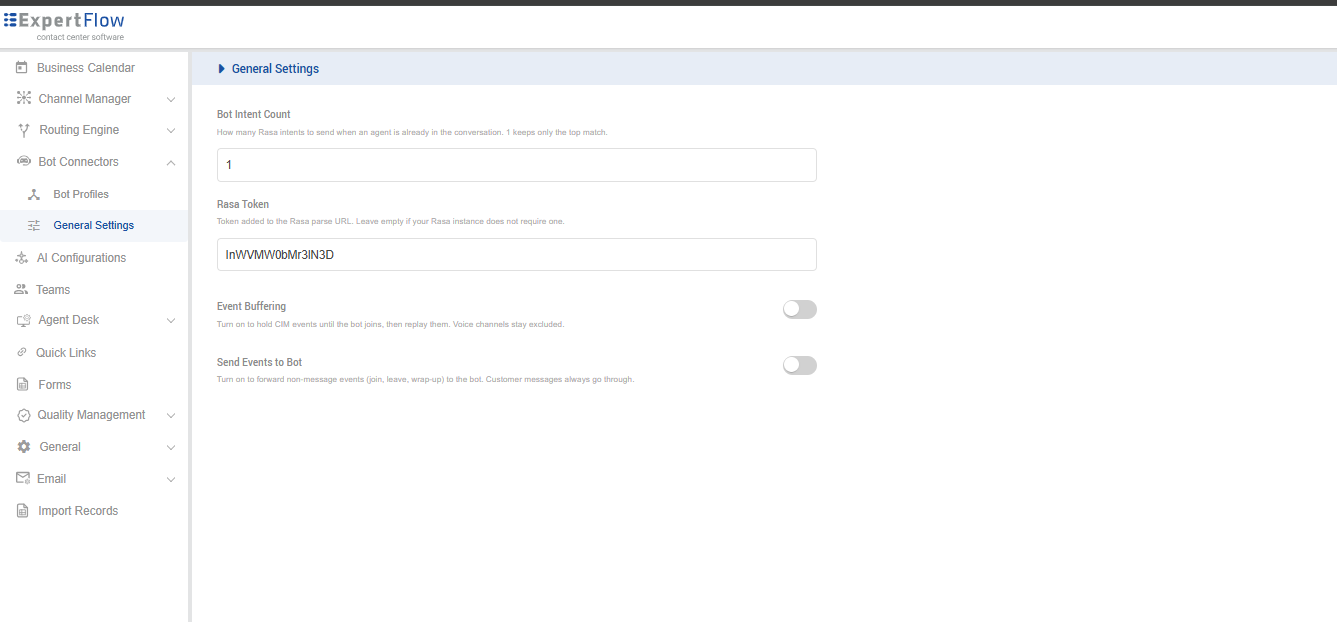Click the Import Records document icon
The image size is (1337, 622).
[22, 511]
